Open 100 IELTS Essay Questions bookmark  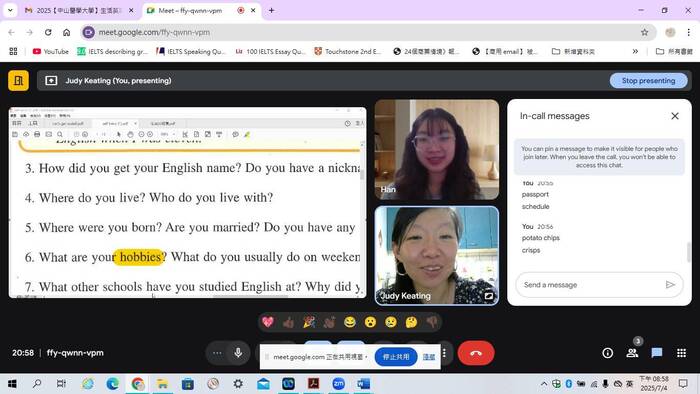click(x=271, y=51)
